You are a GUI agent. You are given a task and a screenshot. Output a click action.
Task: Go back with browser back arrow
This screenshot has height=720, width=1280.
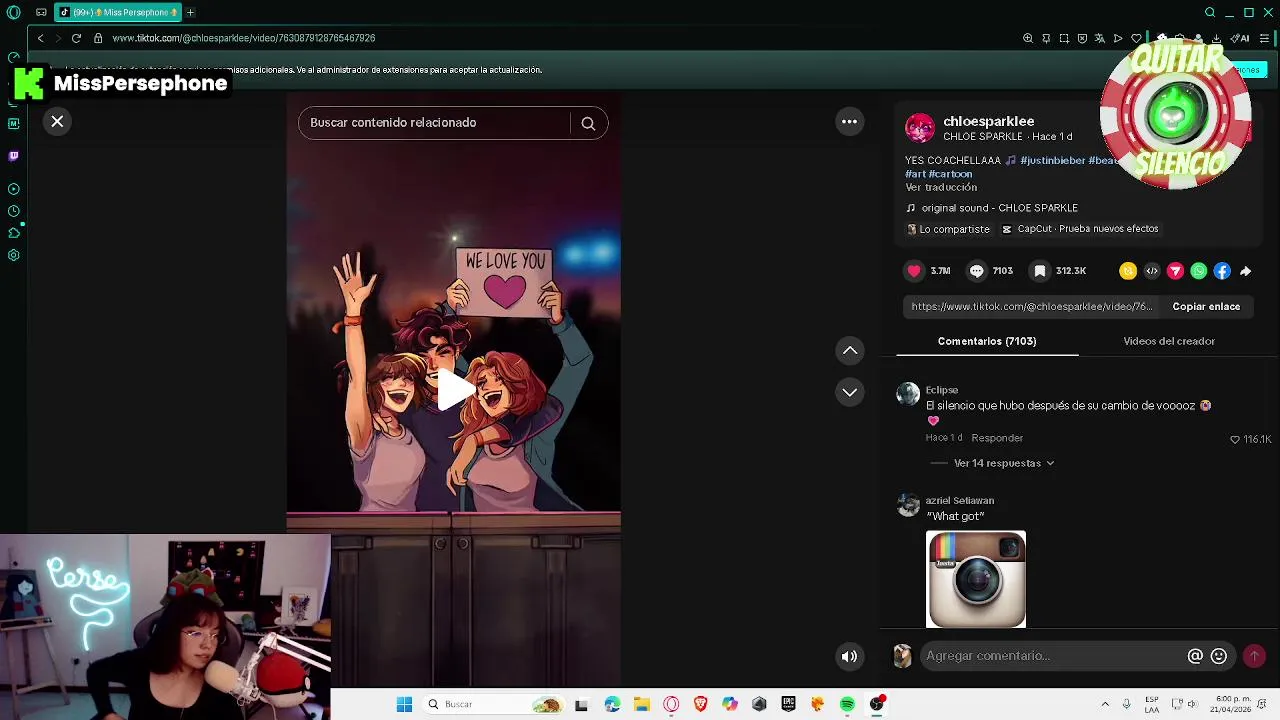click(40, 38)
